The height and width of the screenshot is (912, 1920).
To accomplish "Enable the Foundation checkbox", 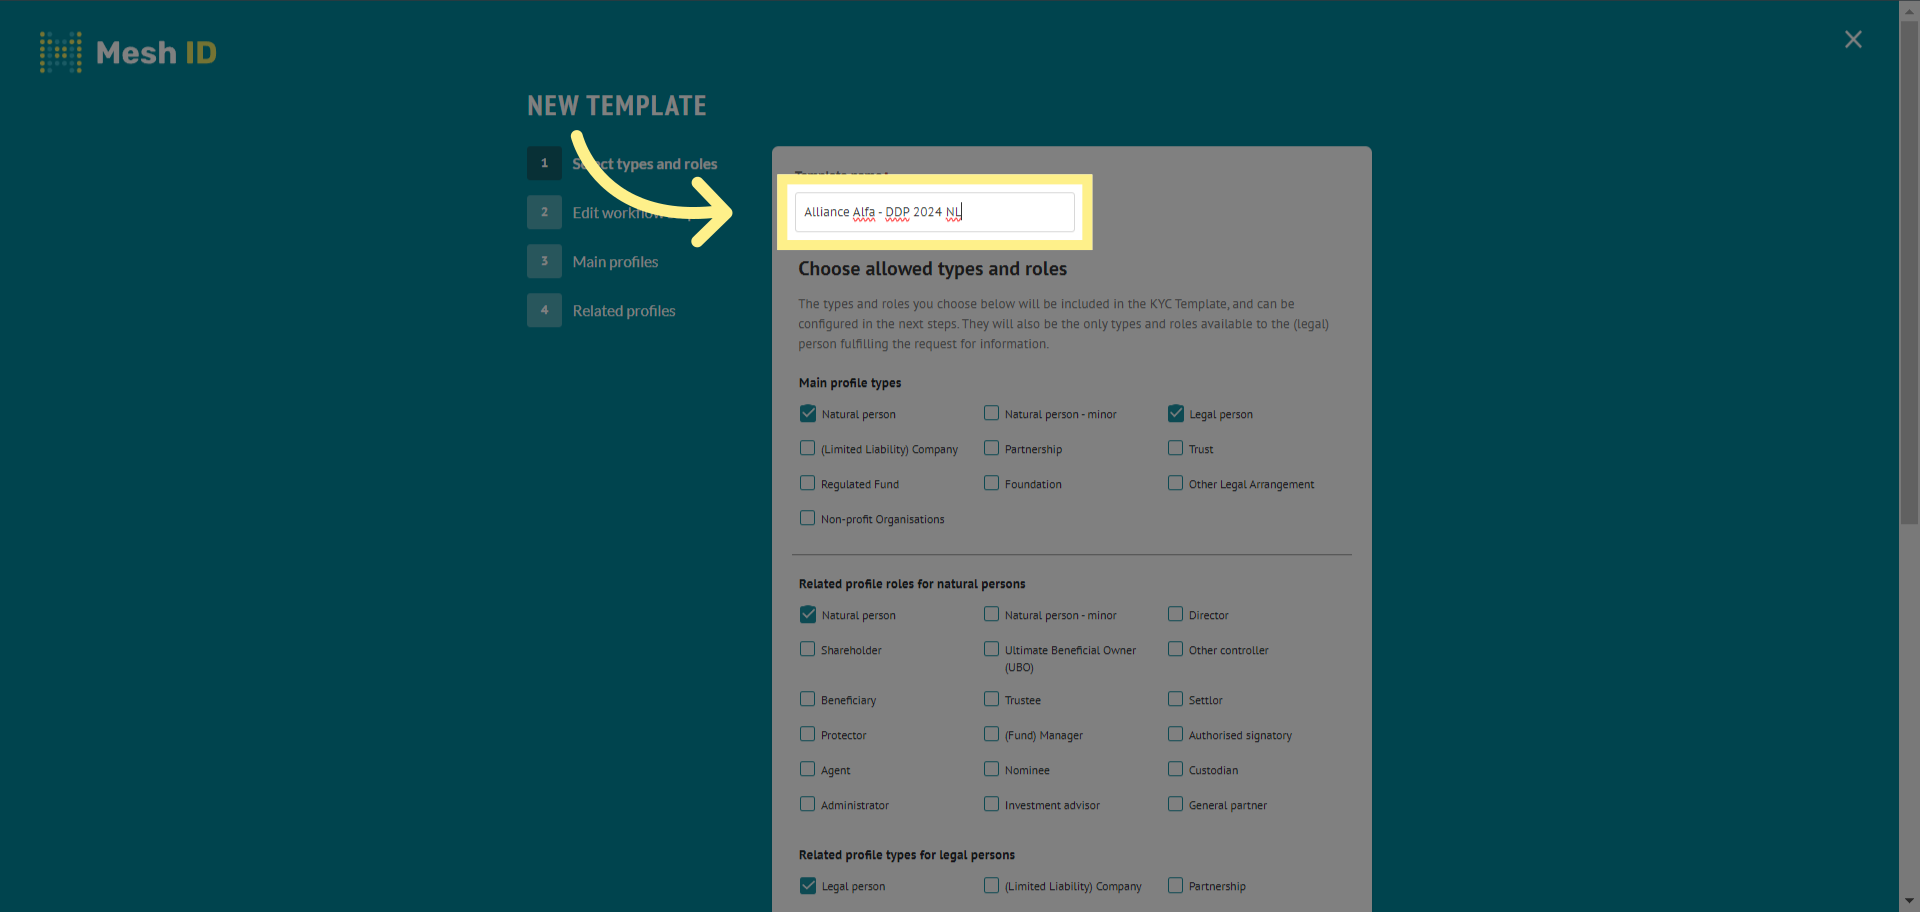I will 991,483.
